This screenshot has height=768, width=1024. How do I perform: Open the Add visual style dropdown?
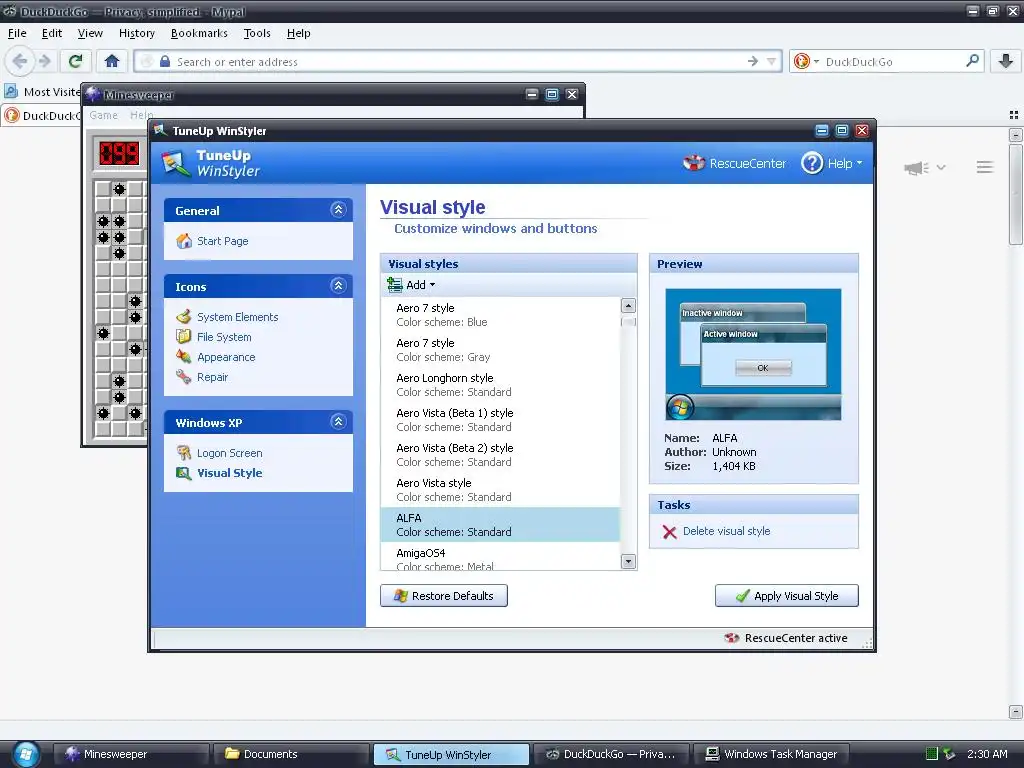411,285
